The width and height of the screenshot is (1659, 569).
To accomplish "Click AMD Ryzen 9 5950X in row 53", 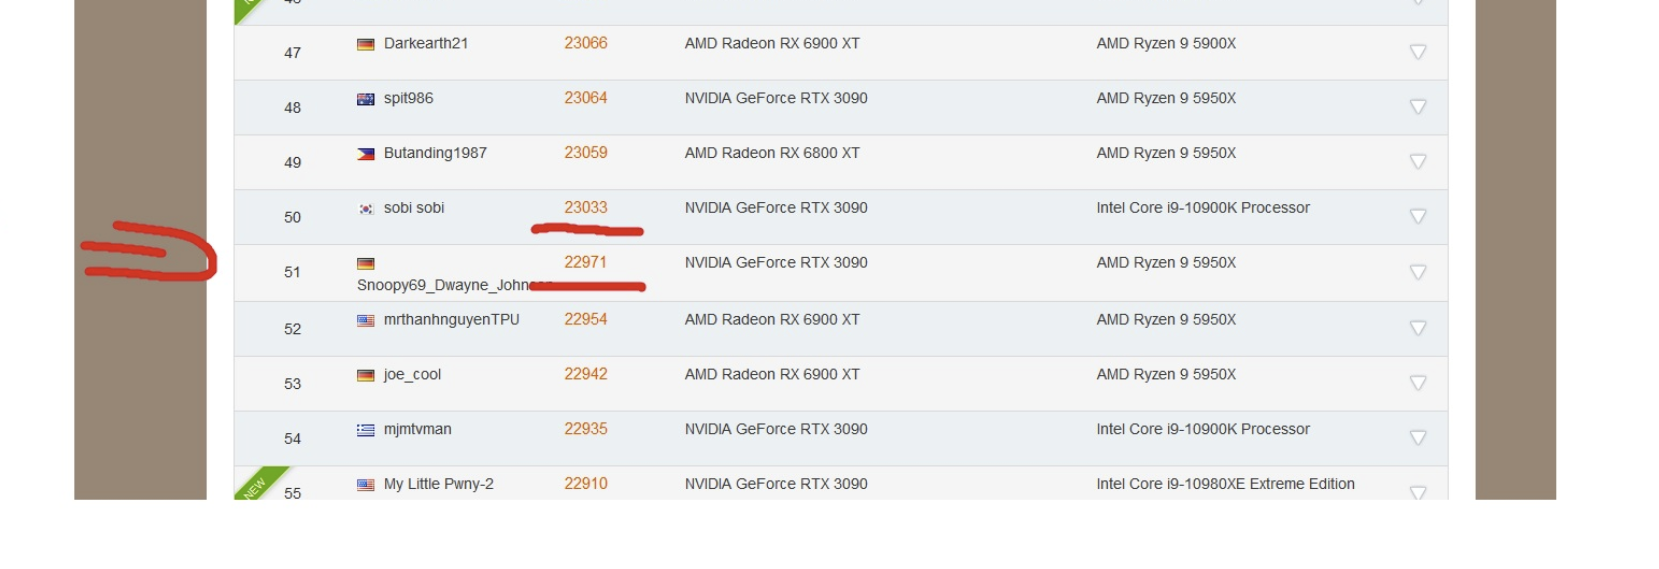I will (1166, 375).
